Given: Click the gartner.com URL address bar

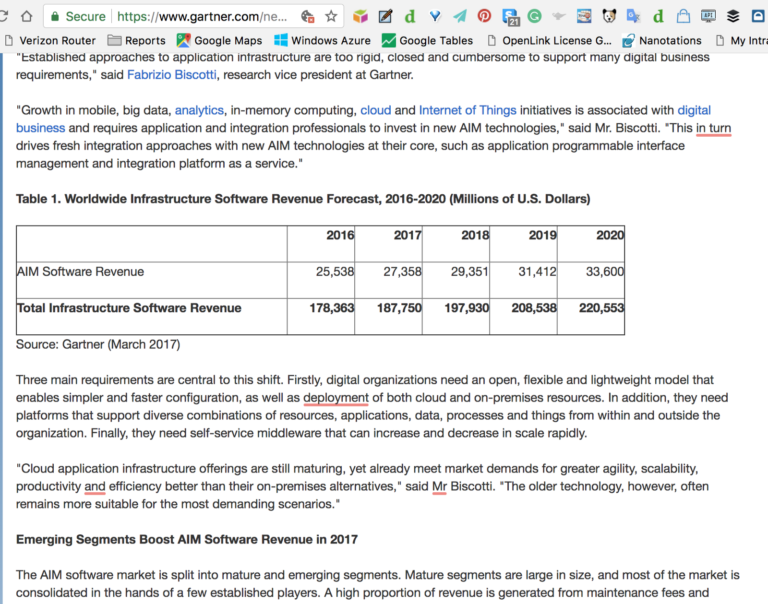Looking at the screenshot, I should (200, 16).
